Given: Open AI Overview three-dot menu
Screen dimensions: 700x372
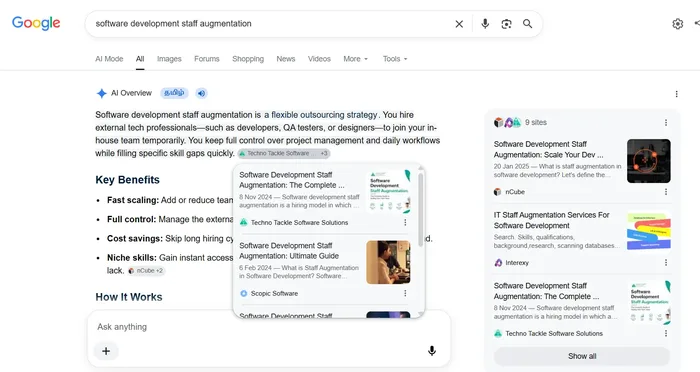Looking at the screenshot, I should (676, 94).
